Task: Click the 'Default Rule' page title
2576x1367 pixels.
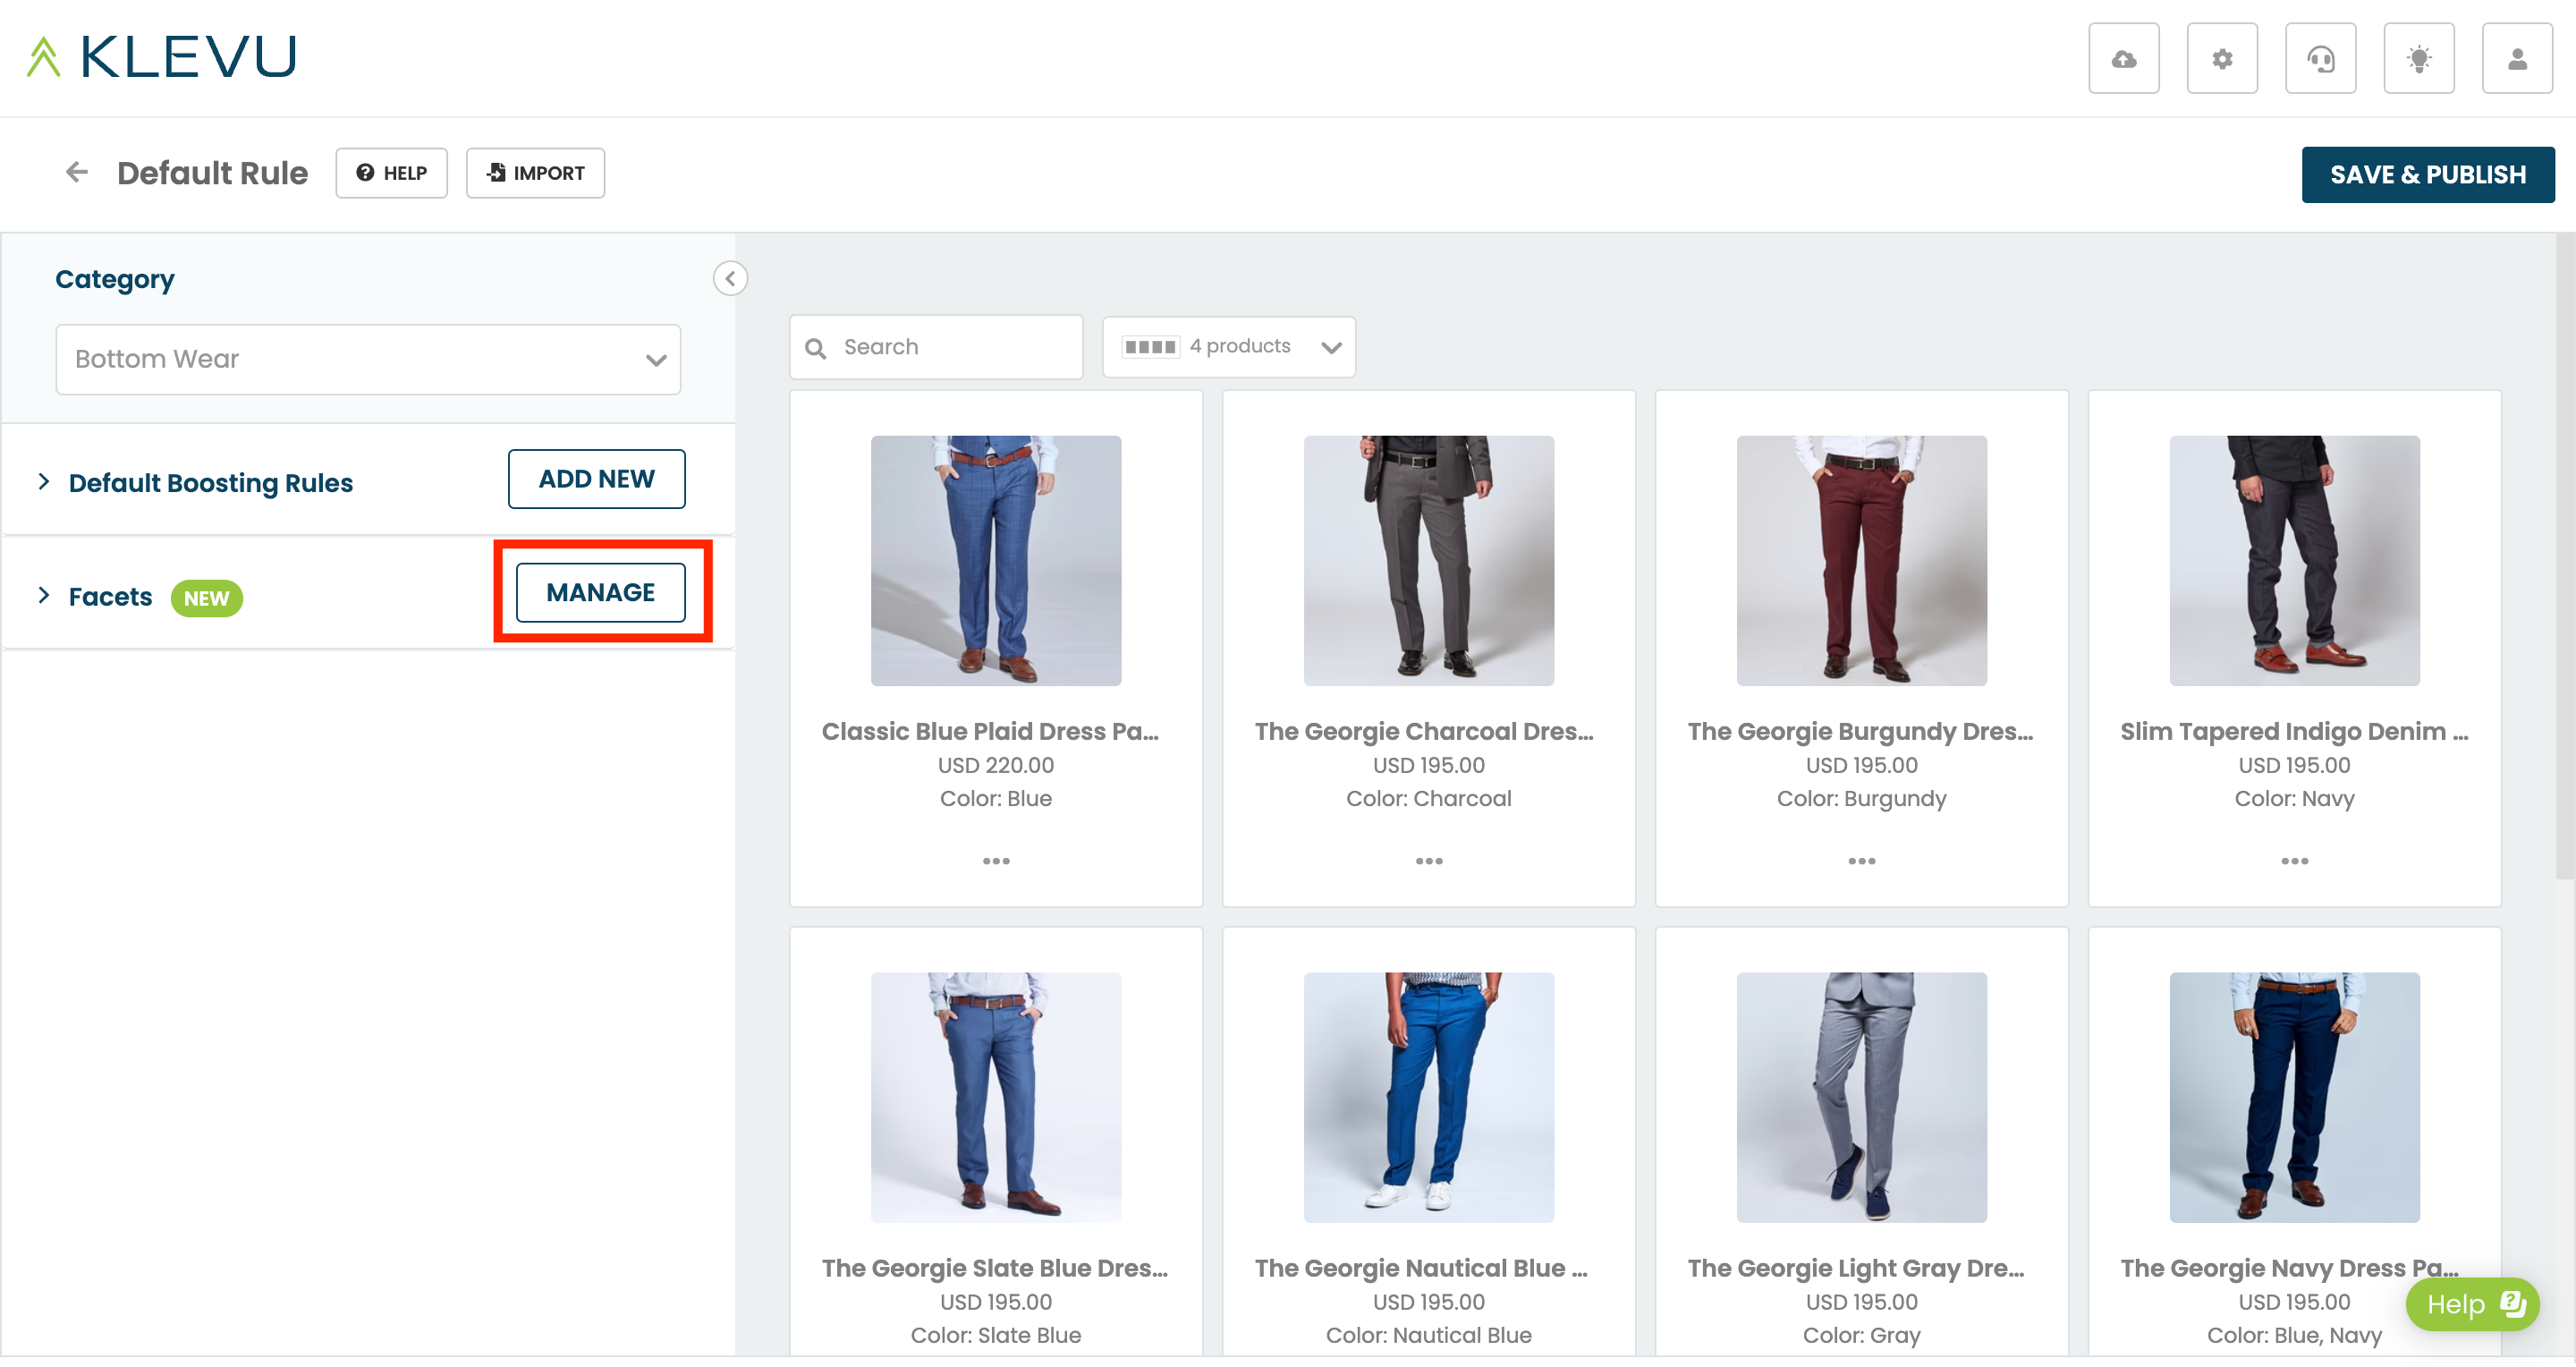Action: [x=213, y=173]
